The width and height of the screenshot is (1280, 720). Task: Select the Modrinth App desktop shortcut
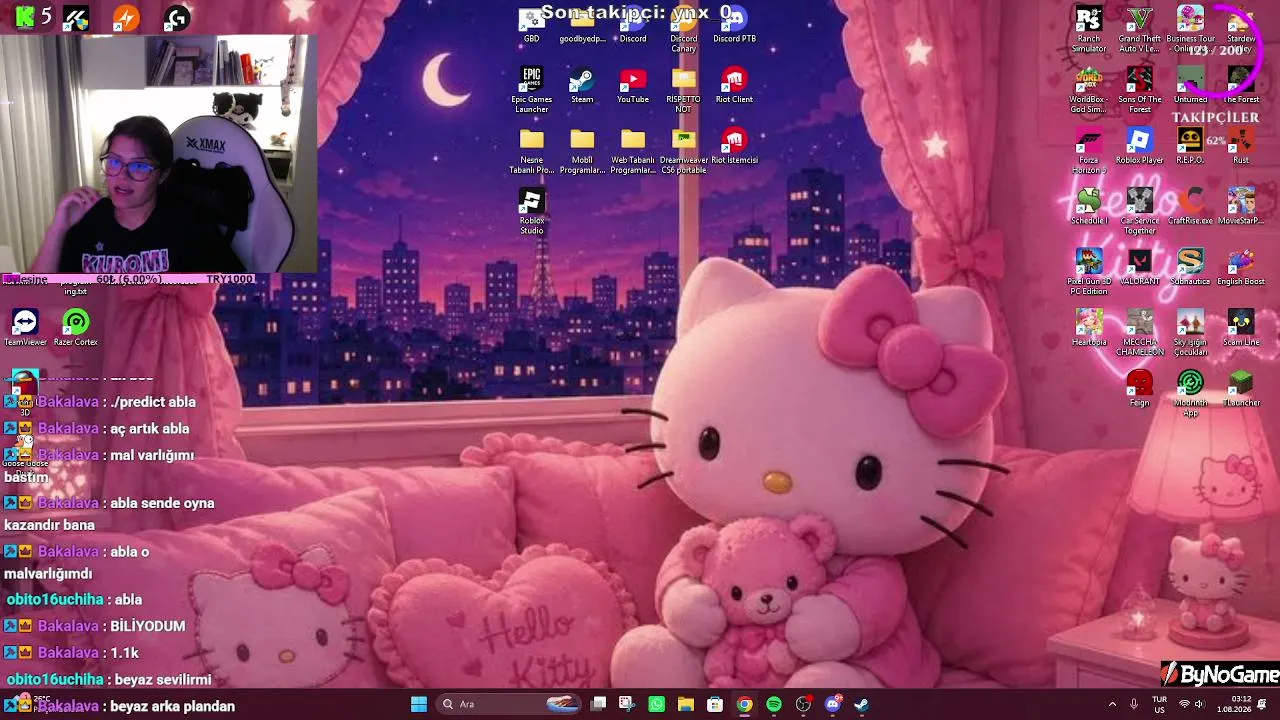(1190, 394)
